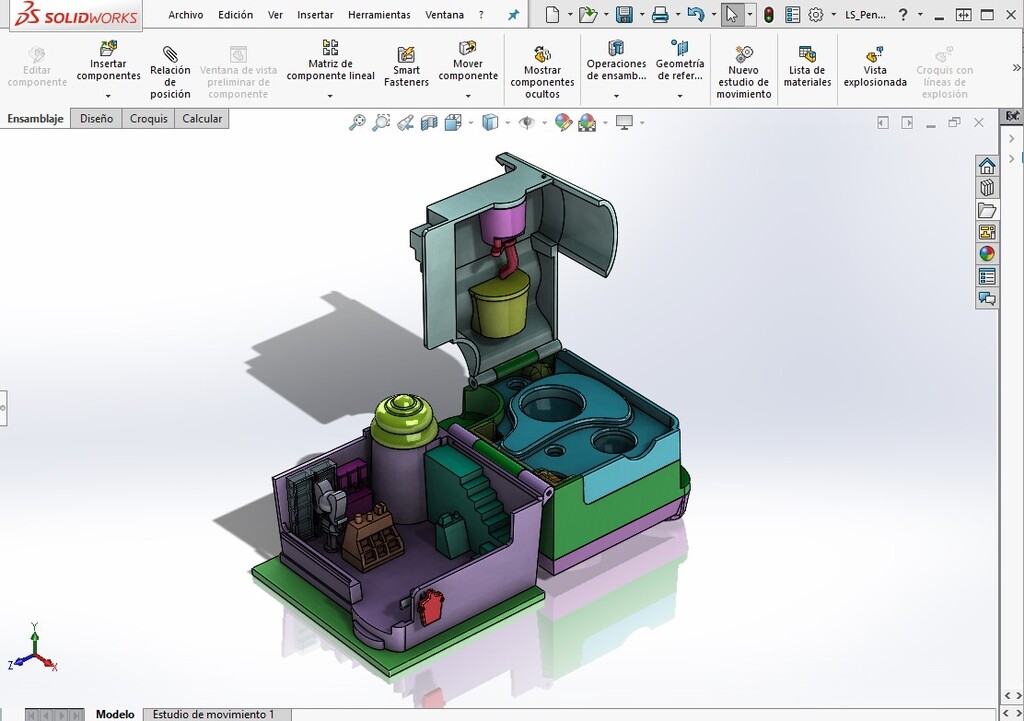Start a Nuevo estudio de movimiento
Viewport: 1024px width, 721px height.
743,68
